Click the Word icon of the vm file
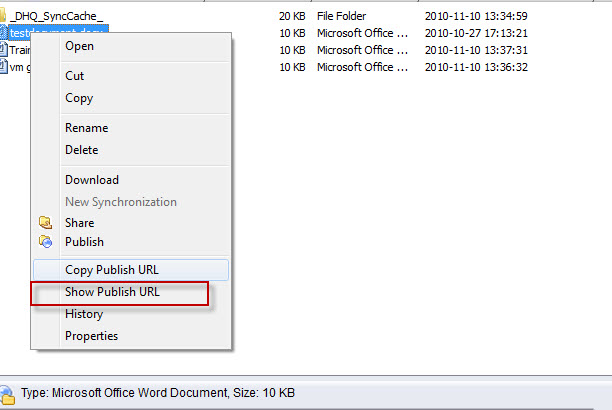This screenshot has width=612, height=410. 4,67
